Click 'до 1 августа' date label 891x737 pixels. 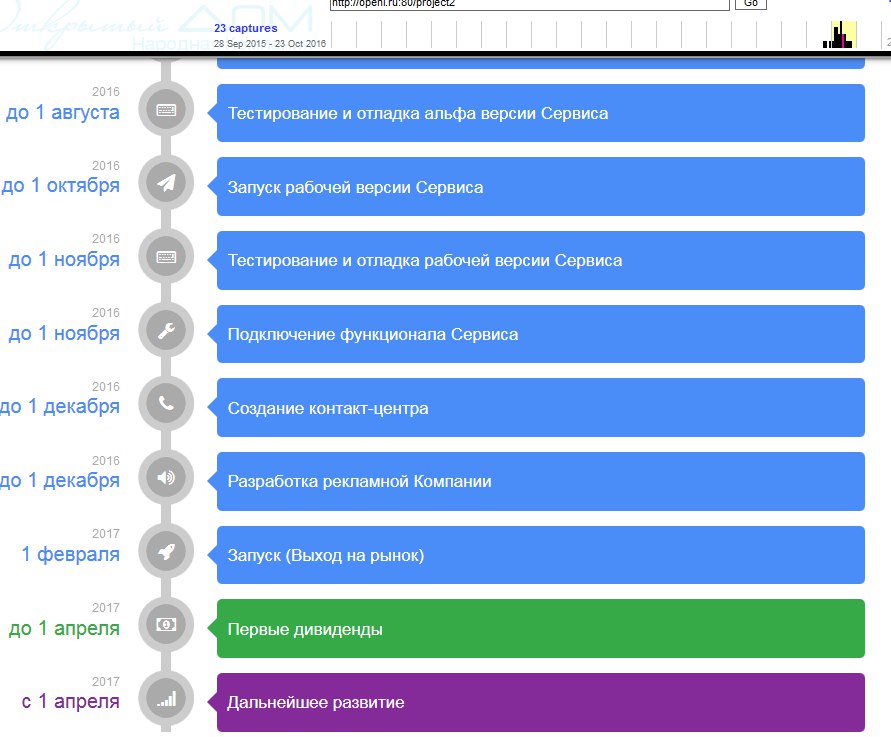point(63,113)
